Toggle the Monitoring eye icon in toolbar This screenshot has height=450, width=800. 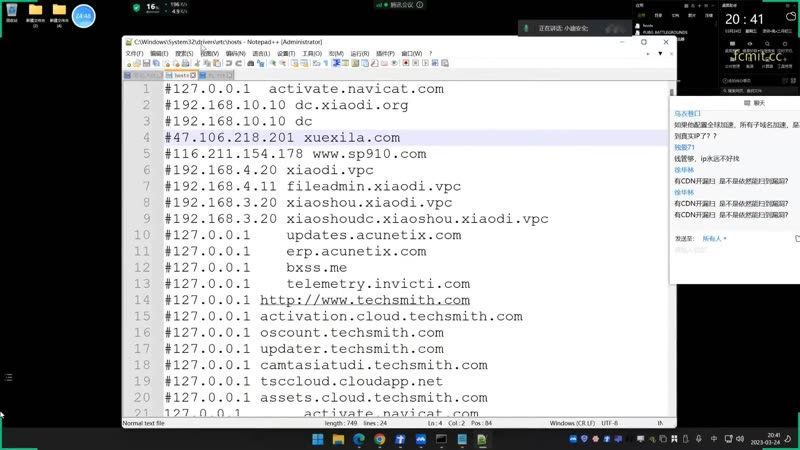394,63
